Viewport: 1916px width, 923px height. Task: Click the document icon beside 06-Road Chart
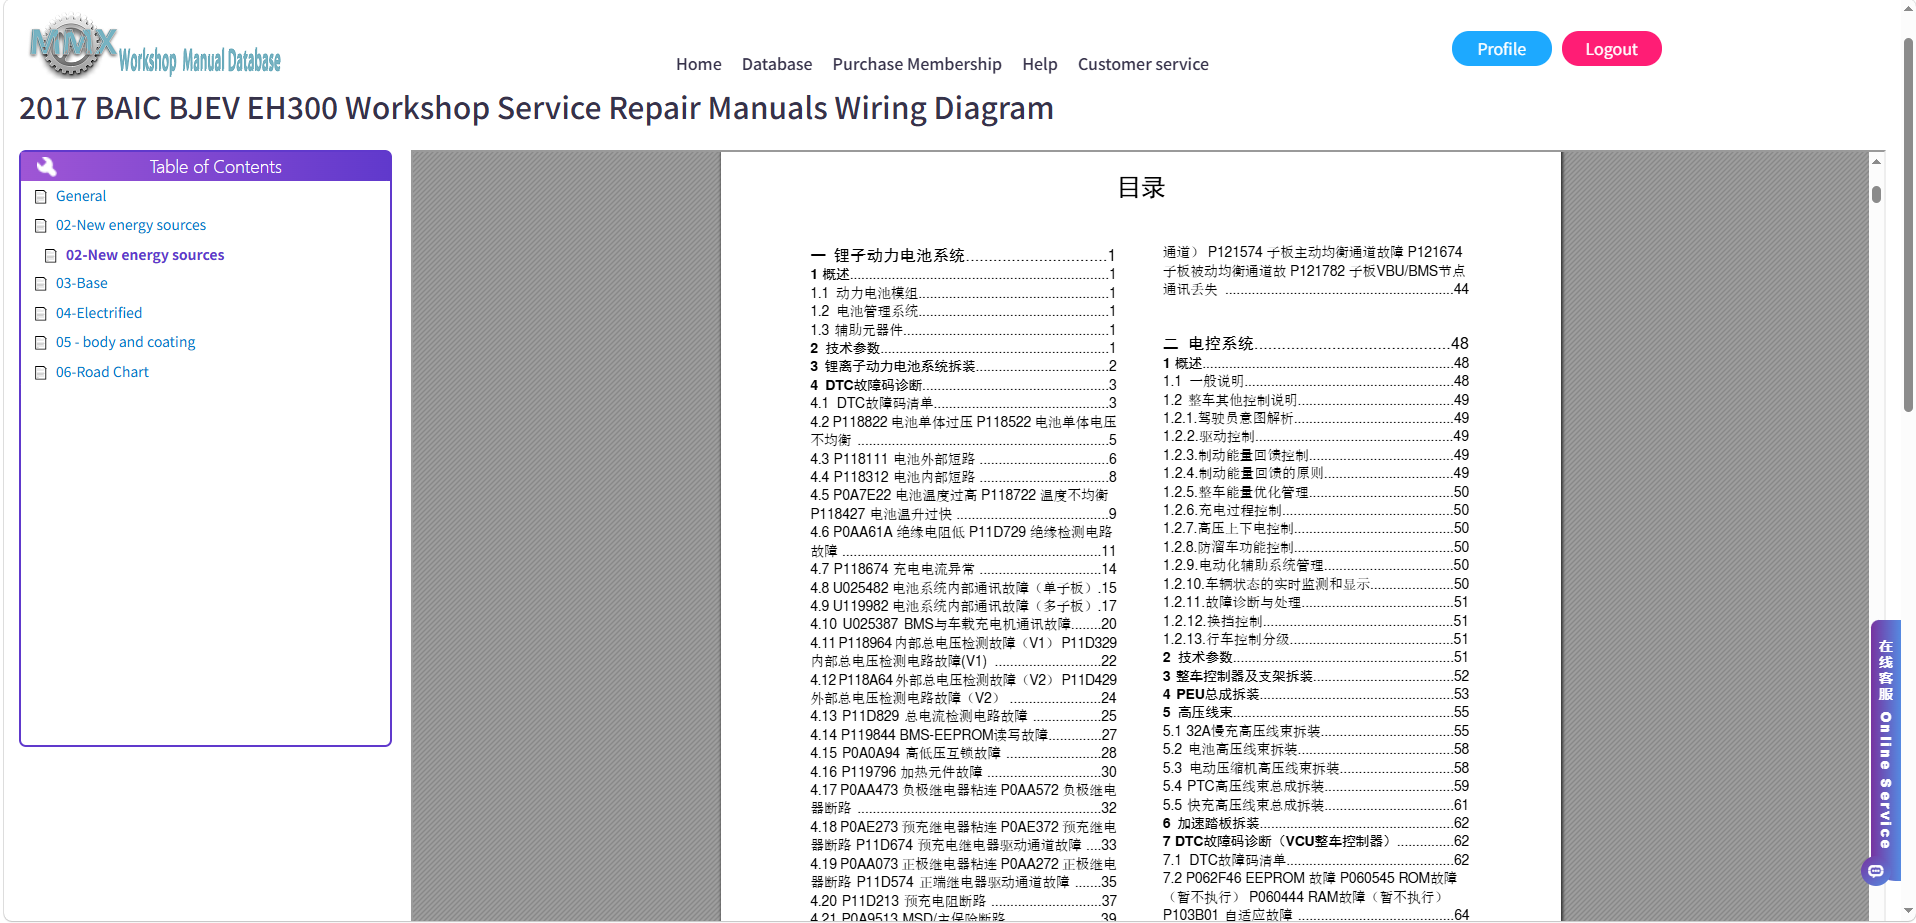41,373
